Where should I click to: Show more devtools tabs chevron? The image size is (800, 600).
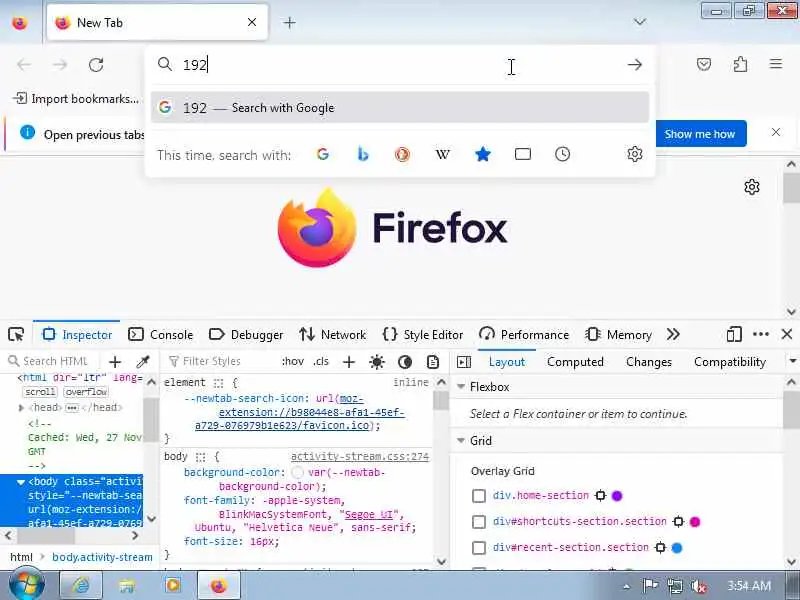[x=673, y=335]
